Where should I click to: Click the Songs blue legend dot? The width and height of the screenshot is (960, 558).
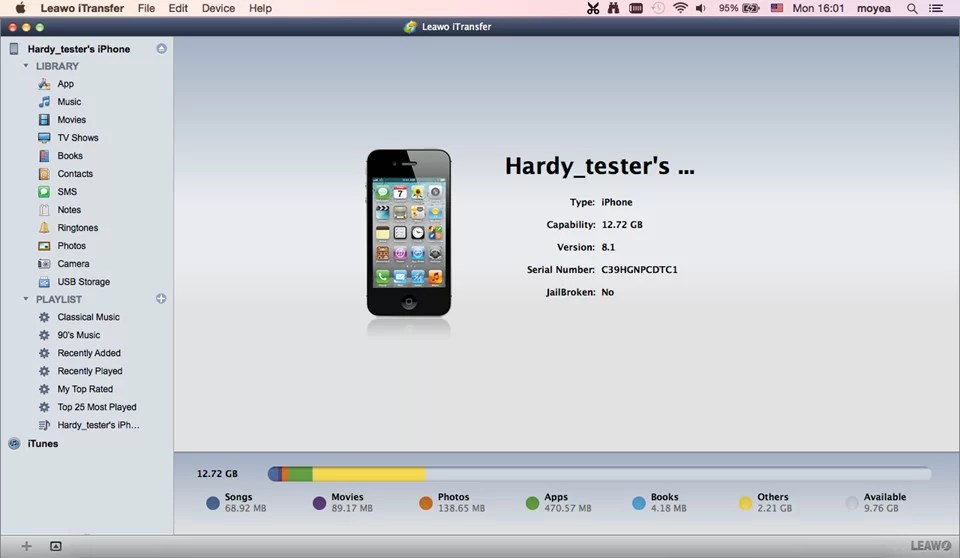[x=213, y=503]
